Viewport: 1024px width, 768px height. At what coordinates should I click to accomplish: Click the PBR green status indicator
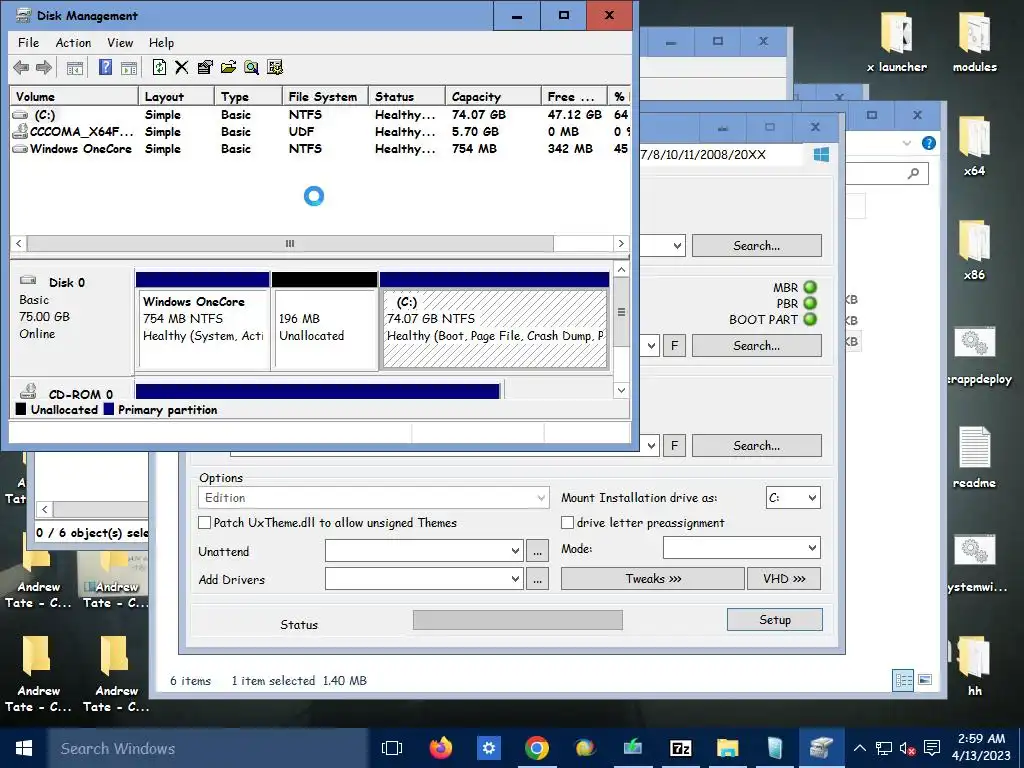tap(810, 304)
